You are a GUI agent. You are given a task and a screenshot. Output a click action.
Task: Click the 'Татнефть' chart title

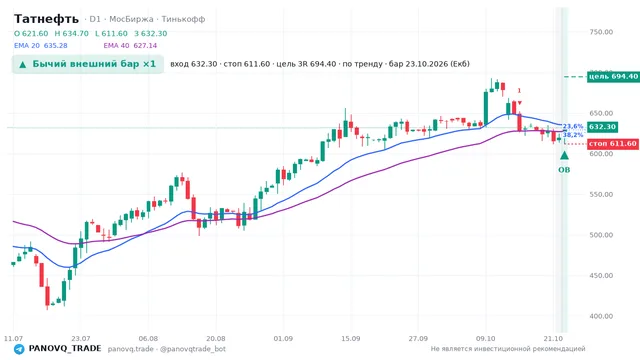pyautogui.click(x=46, y=19)
